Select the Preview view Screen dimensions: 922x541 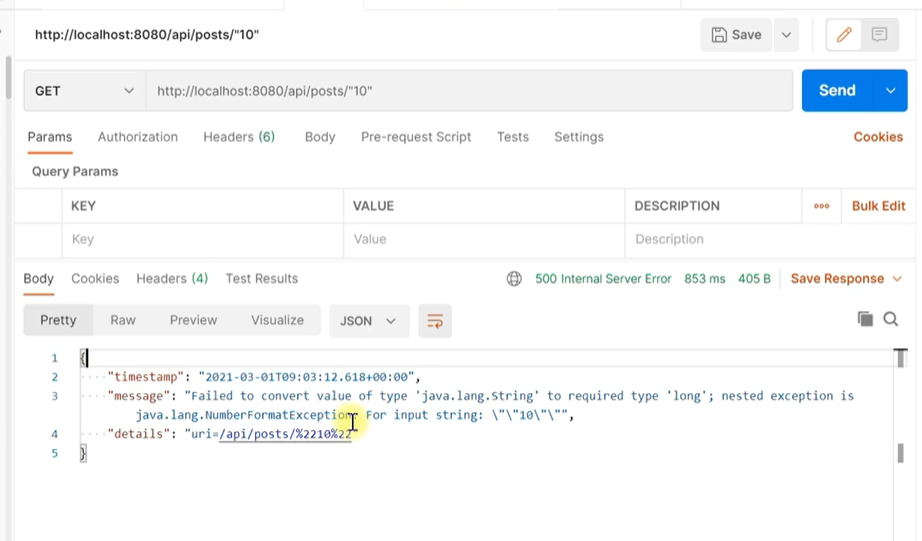[x=193, y=320]
